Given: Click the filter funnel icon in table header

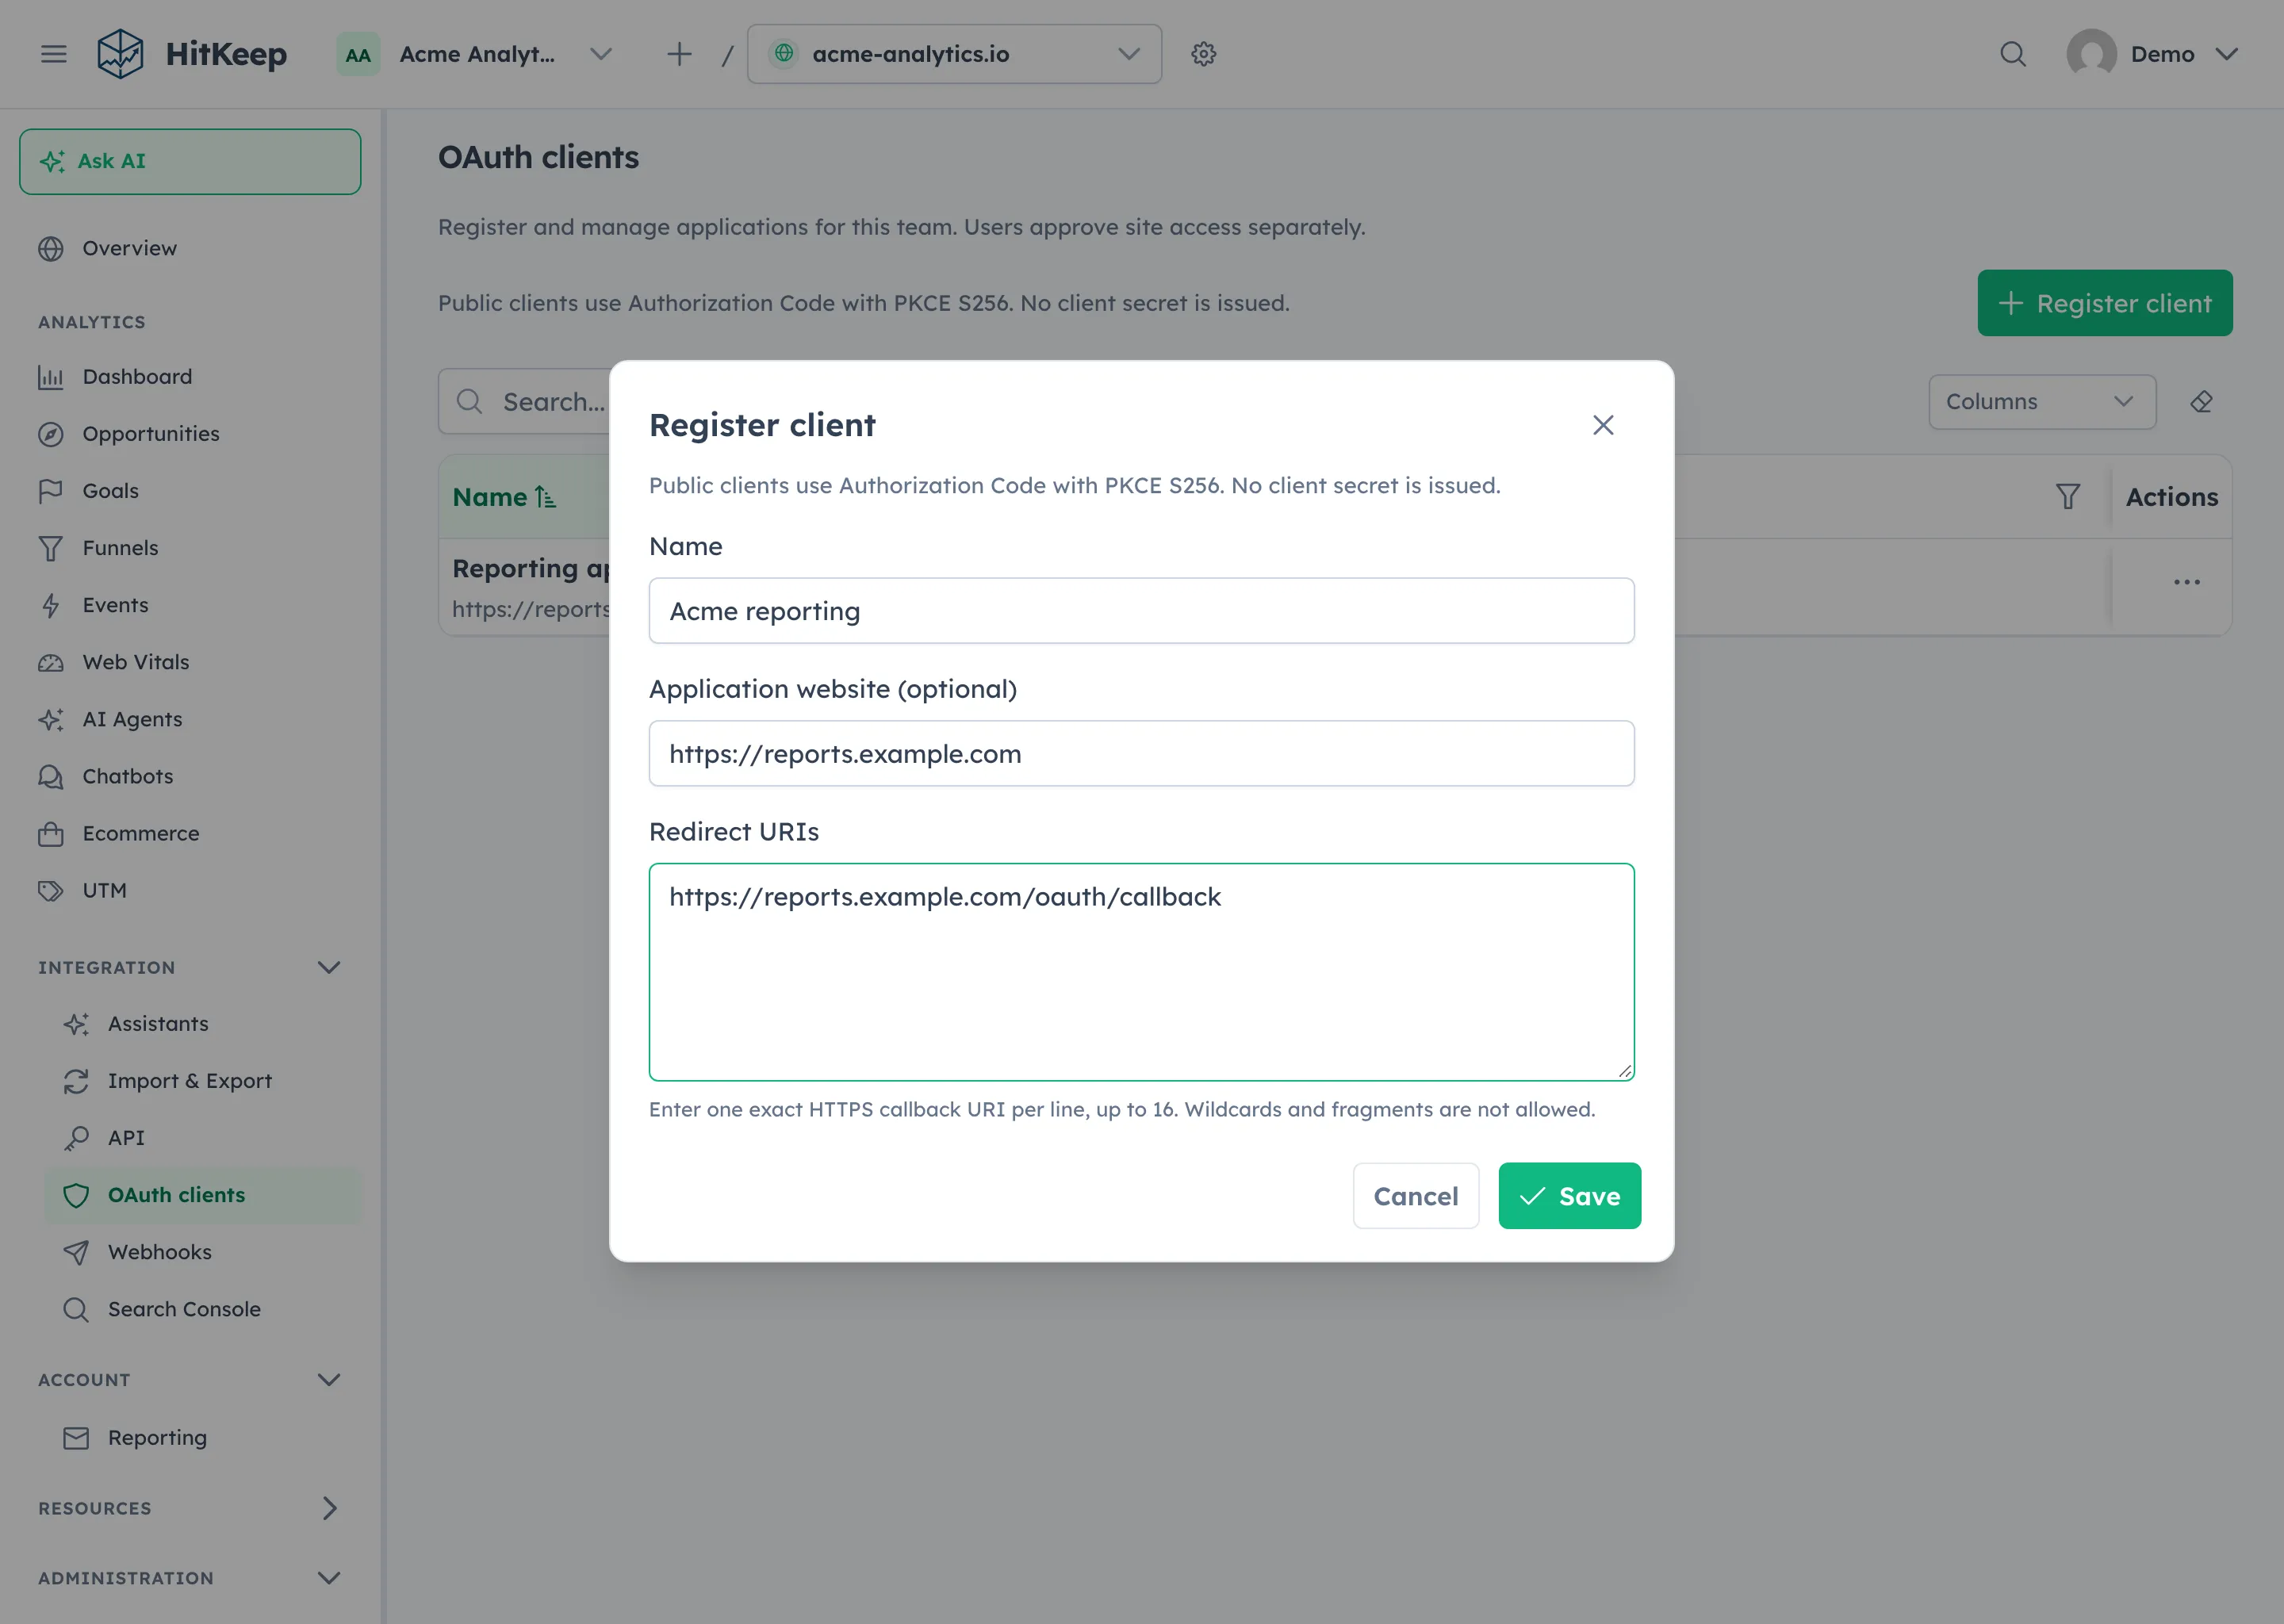Looking at the screenshot, I should click(2068, 497).
